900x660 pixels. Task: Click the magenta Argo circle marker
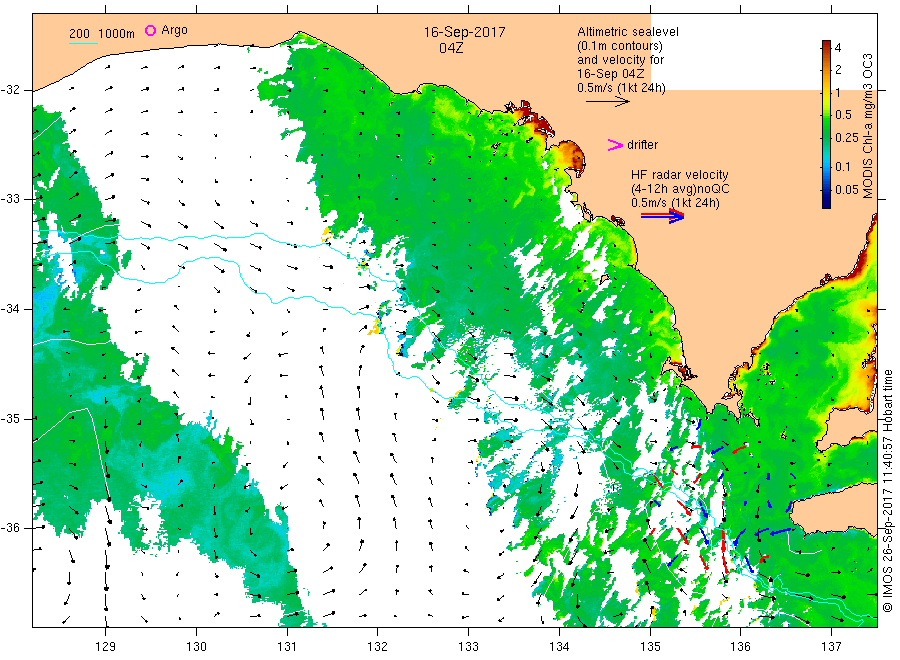(x=150, y=30)
